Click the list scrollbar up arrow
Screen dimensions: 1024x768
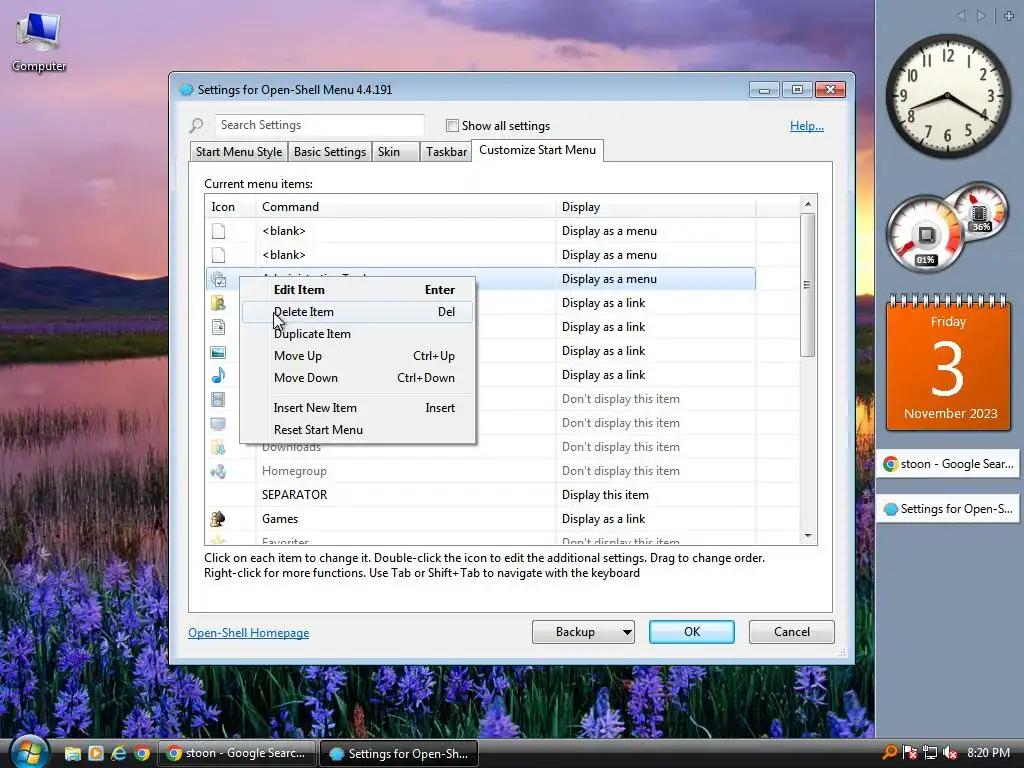coord(808,204)
